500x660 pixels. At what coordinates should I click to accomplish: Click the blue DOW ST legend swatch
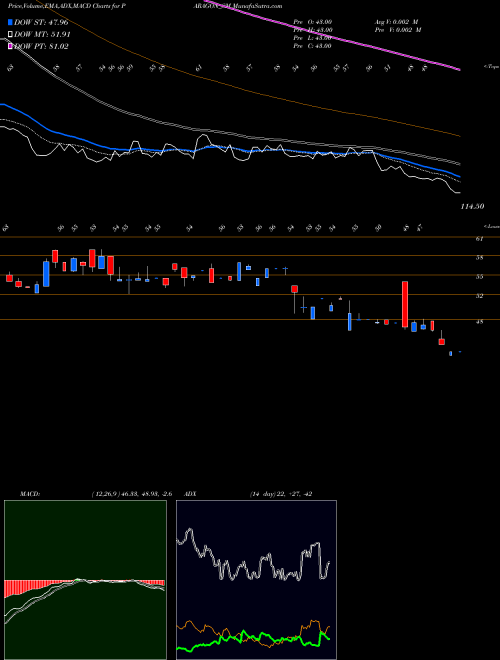(11, 23)
